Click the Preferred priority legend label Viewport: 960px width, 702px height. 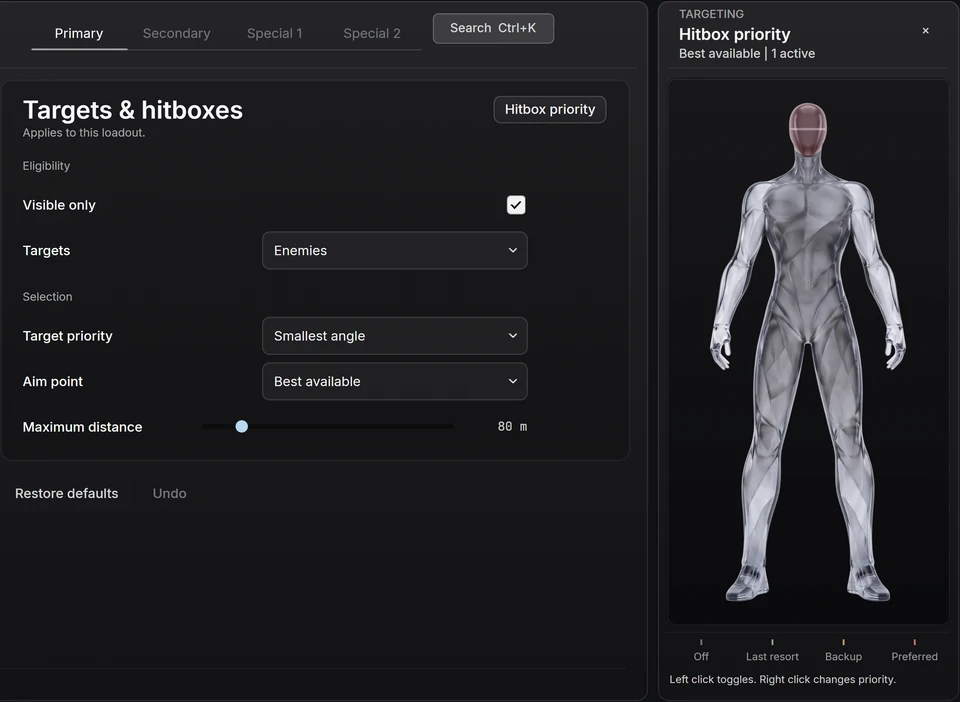[x=914, y=656]
